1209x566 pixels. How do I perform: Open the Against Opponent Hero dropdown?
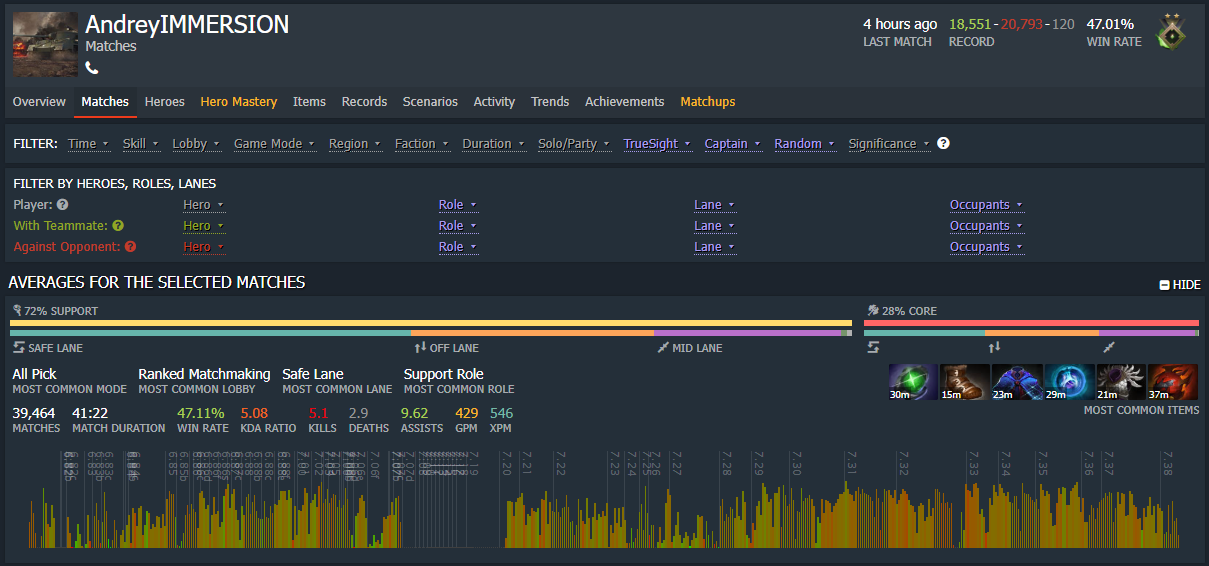203,247
